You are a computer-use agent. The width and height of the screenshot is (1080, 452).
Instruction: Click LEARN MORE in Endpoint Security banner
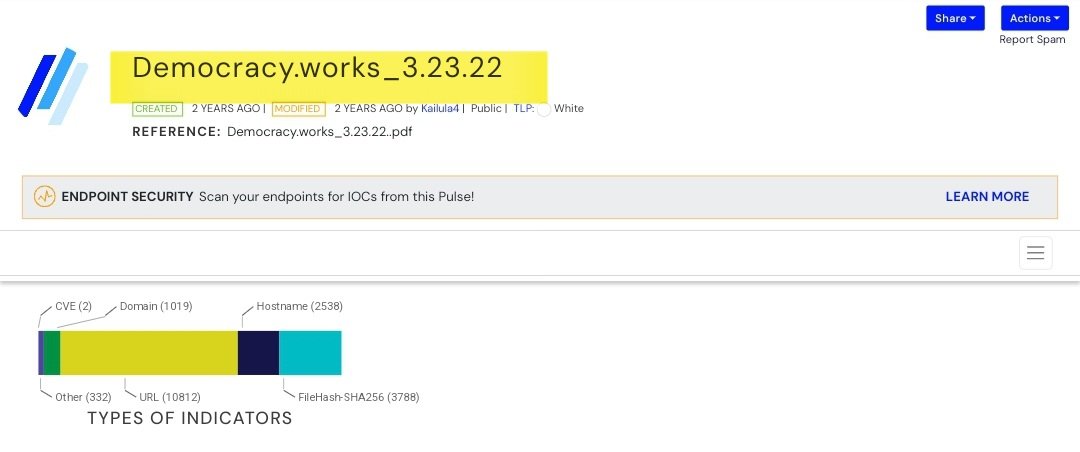[x=987, y=197]
